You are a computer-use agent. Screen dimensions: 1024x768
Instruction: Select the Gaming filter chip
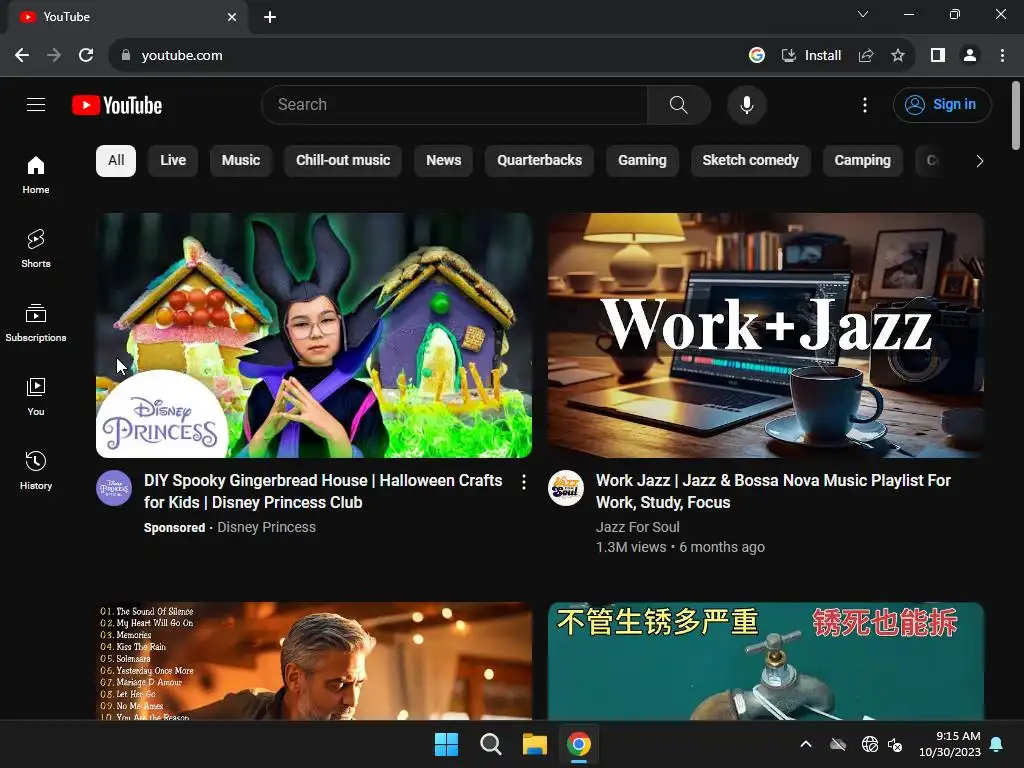tap(643, 161)
